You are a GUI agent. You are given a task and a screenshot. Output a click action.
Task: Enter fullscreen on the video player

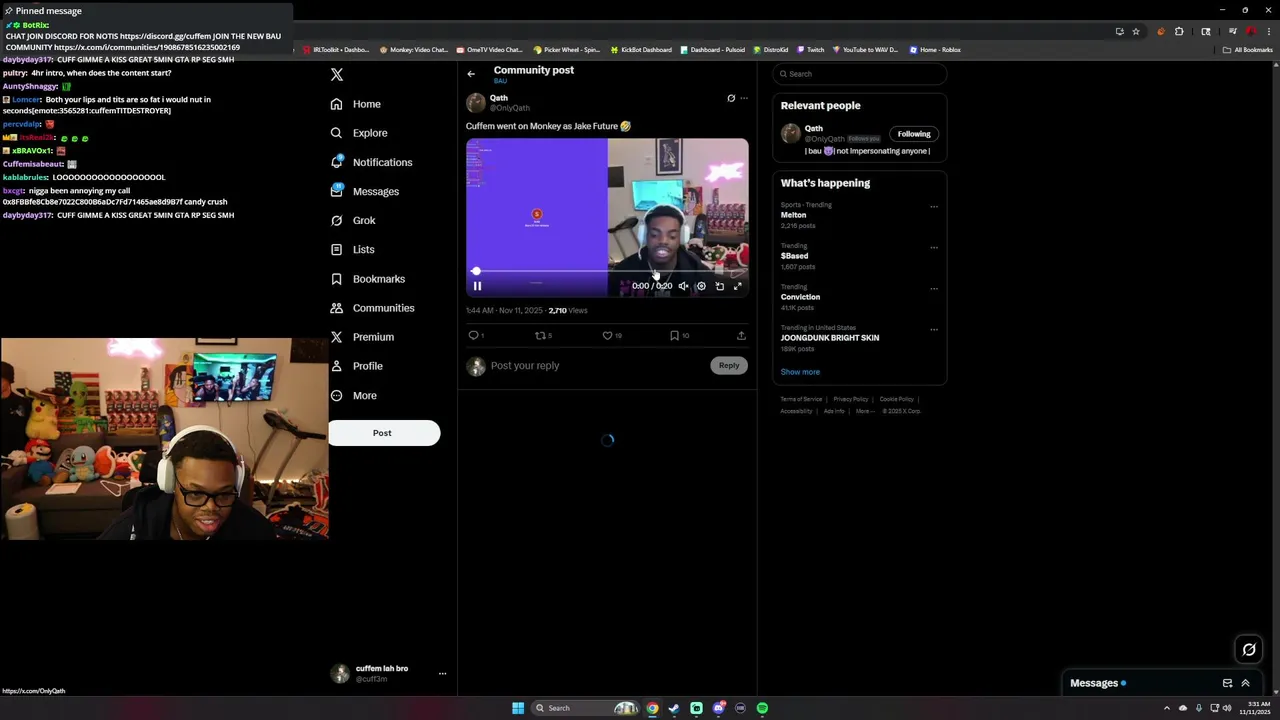click(738, 286)
